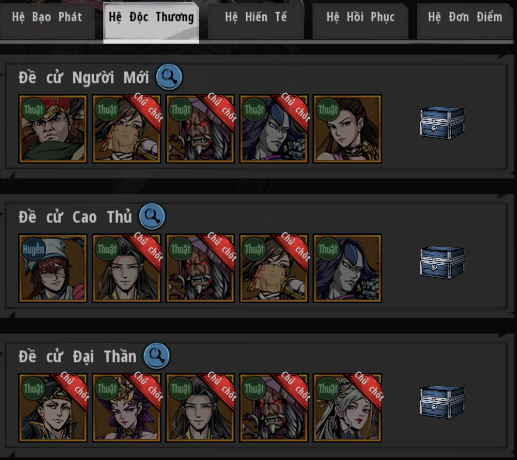Open magnifier next to Đề cử Đại Thần
517x460 pixels.
(156, 356)
